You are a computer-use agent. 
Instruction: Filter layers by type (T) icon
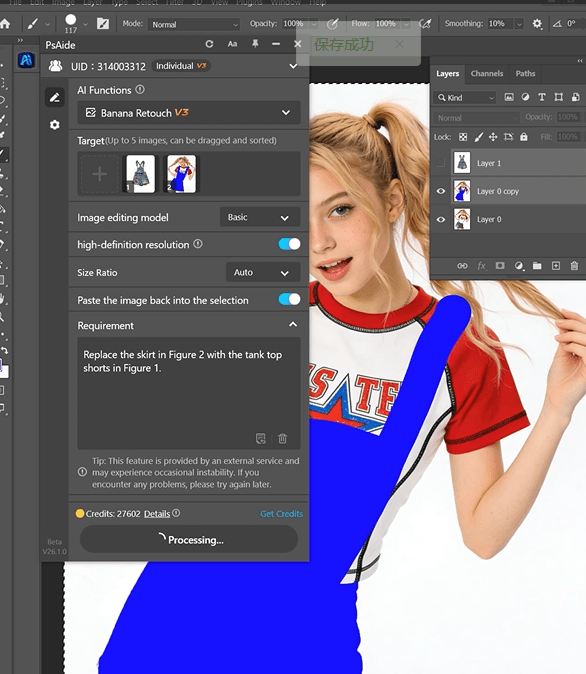[x=542, y=97]
